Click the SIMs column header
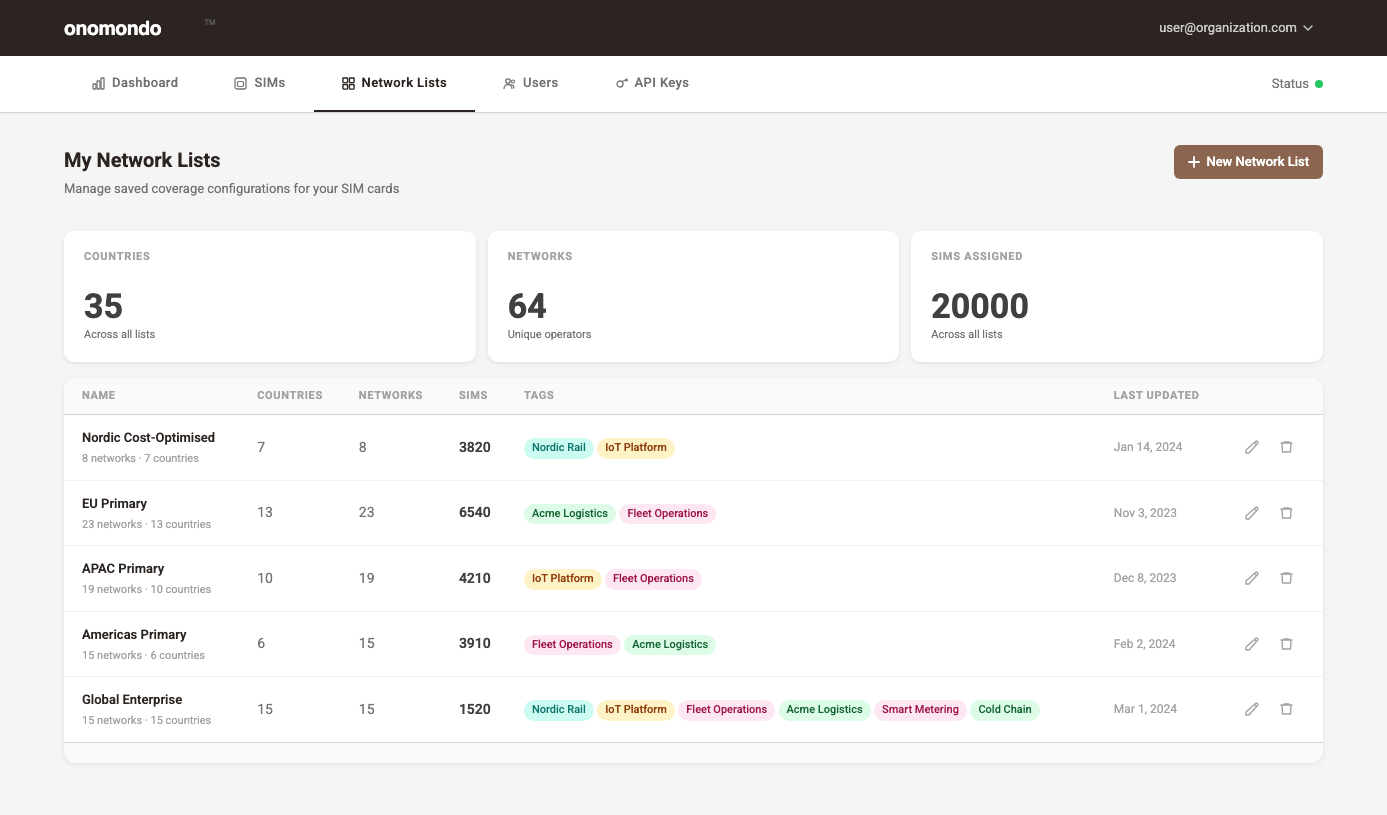 pyautogui.click(x=473, y=396)
